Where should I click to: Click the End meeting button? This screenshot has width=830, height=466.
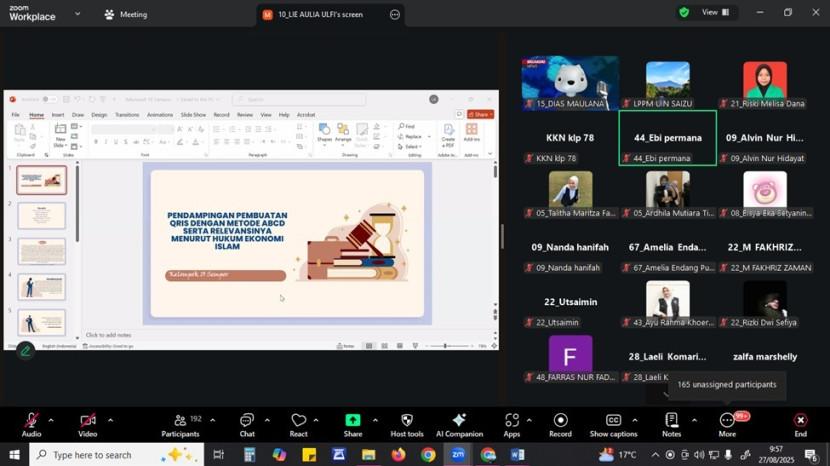(x=800, y=424)
